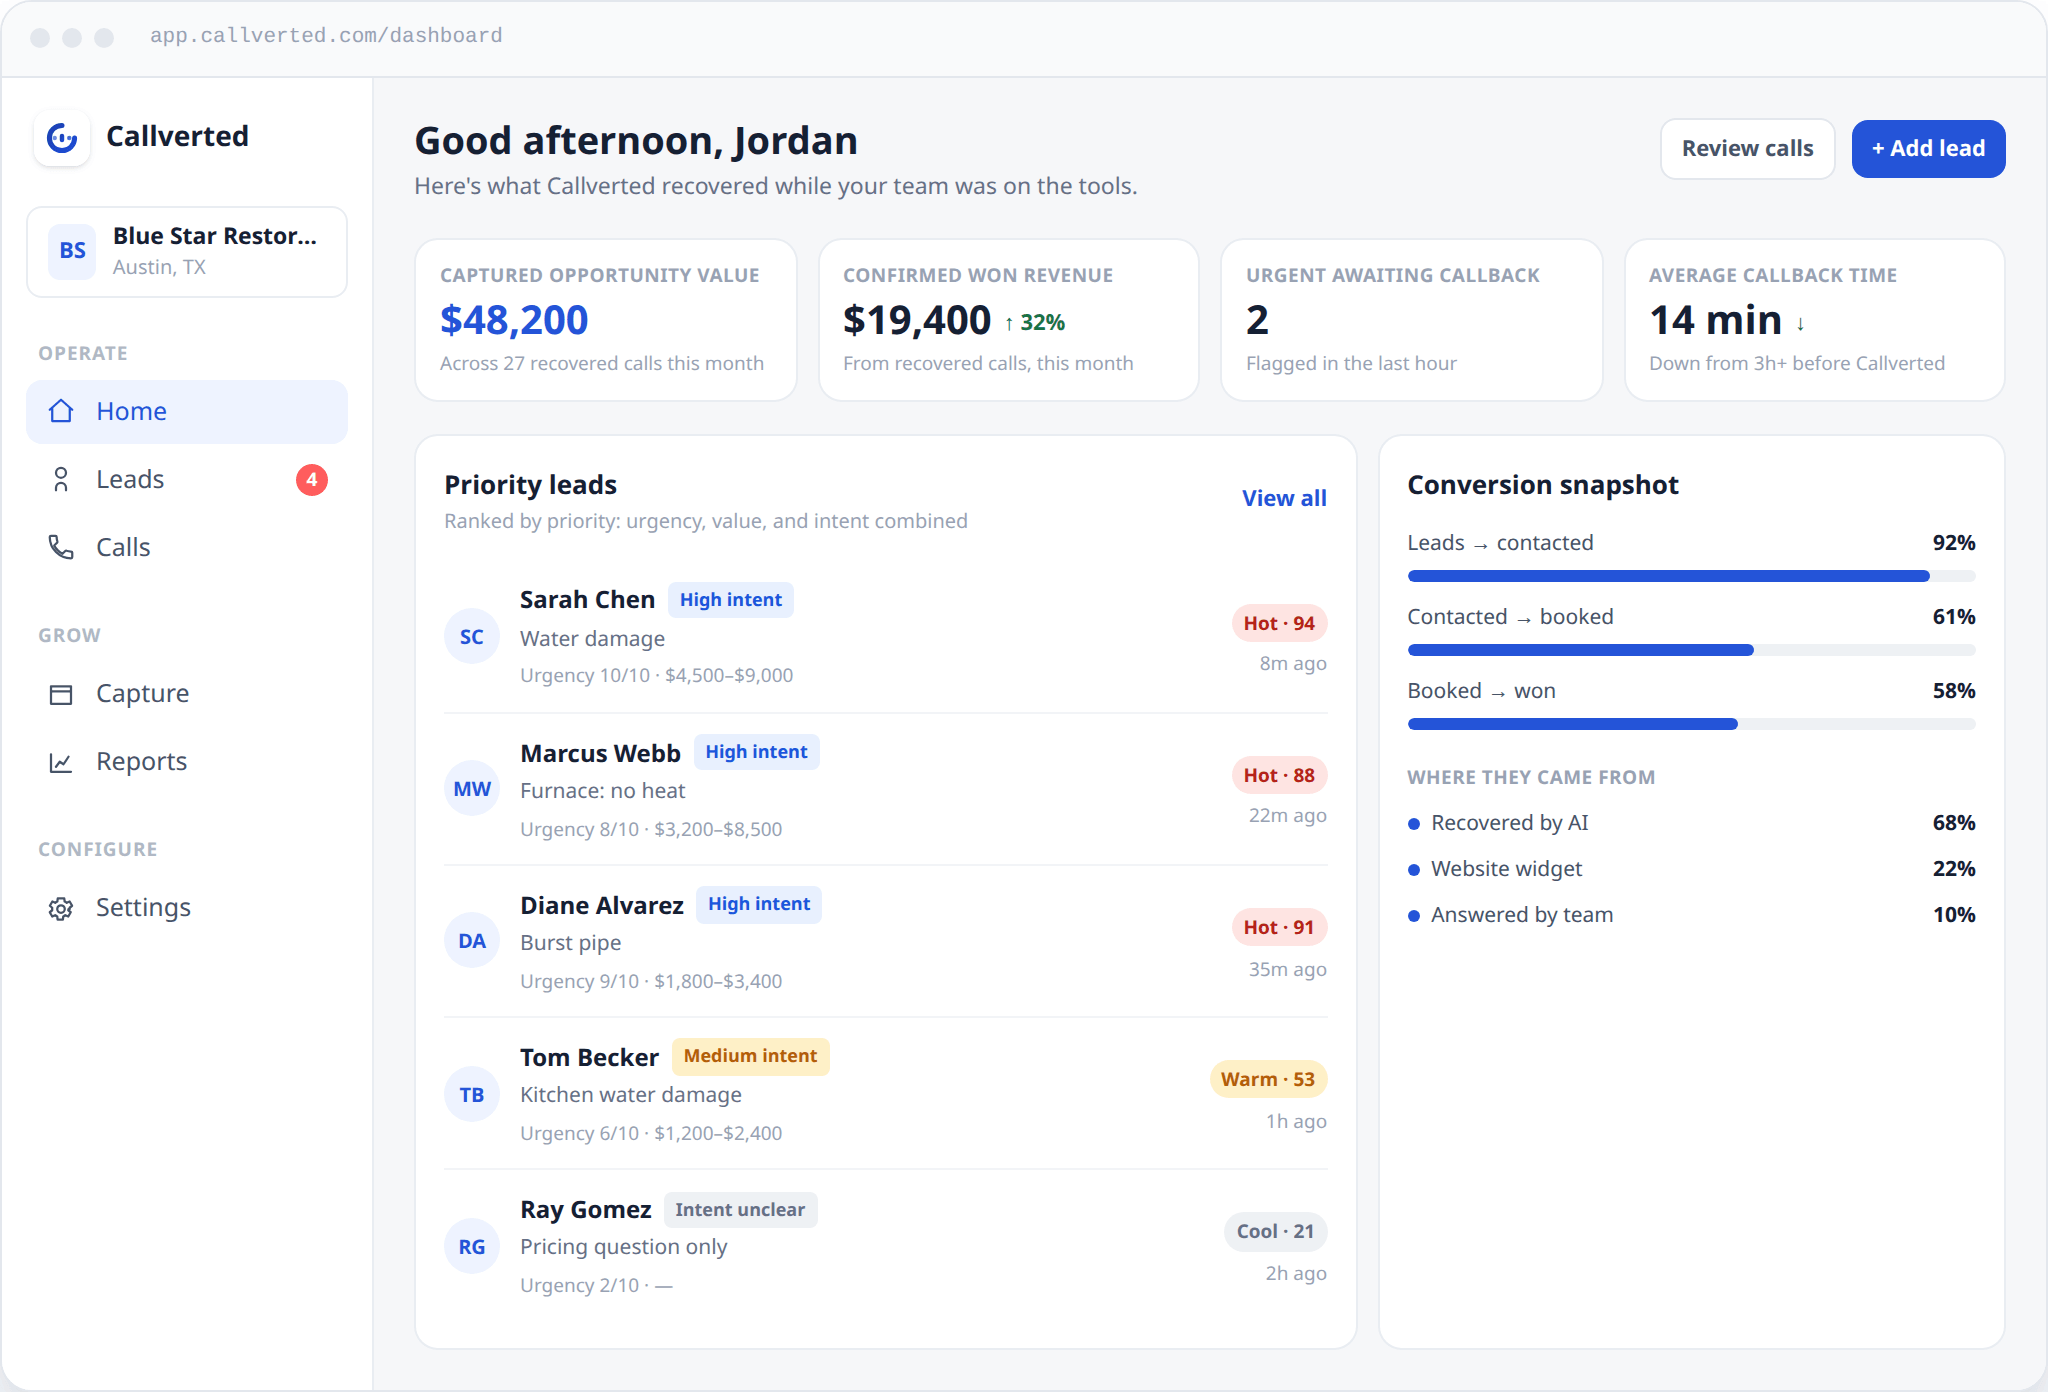Screen dimensions: 2048x1392
Task: Select the Marcus Webb lead name
Action: [600, 753]
